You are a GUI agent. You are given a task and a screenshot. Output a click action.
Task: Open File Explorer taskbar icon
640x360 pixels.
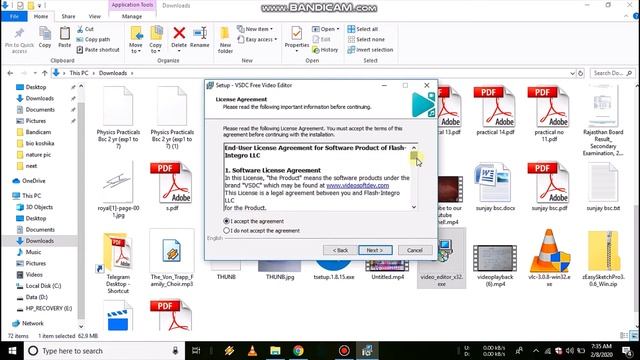coord(275,351)
